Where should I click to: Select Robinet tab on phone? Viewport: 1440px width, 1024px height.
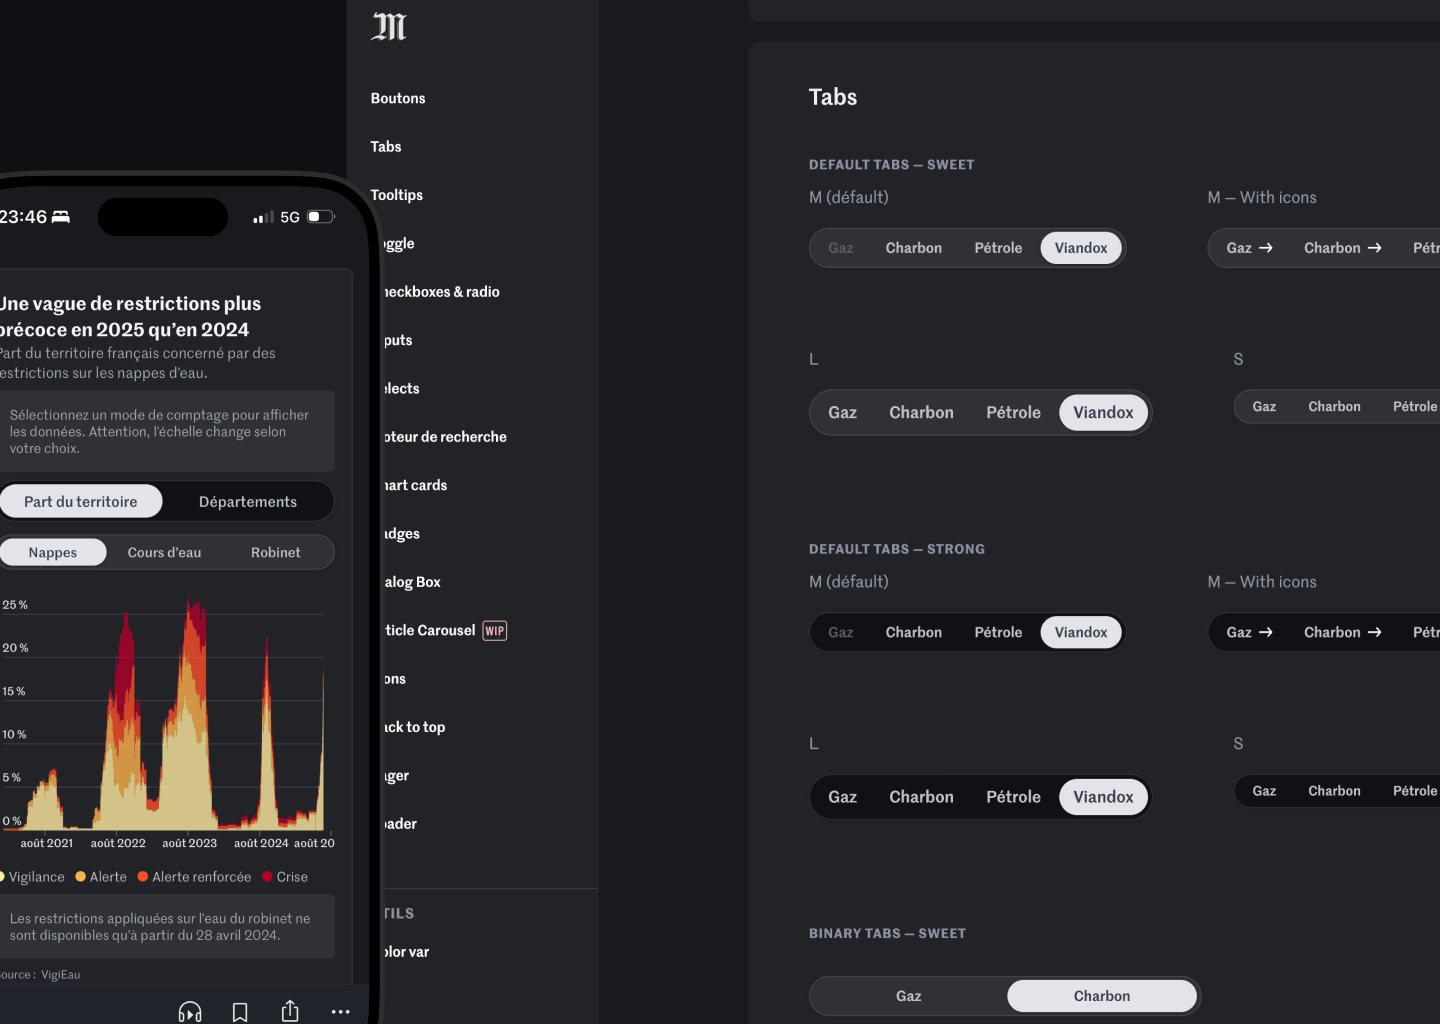[276, 553]
